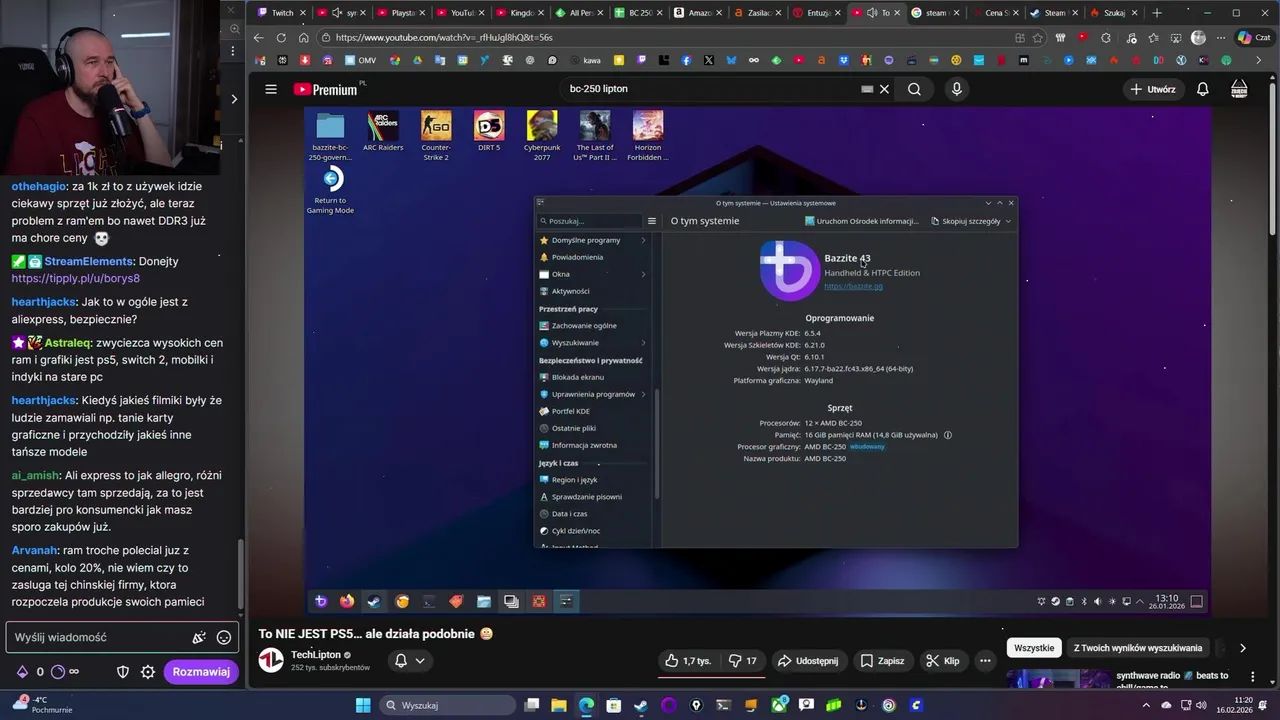Open the browser home page
This screenshot has width=1280, height=720.
(304, 38)
